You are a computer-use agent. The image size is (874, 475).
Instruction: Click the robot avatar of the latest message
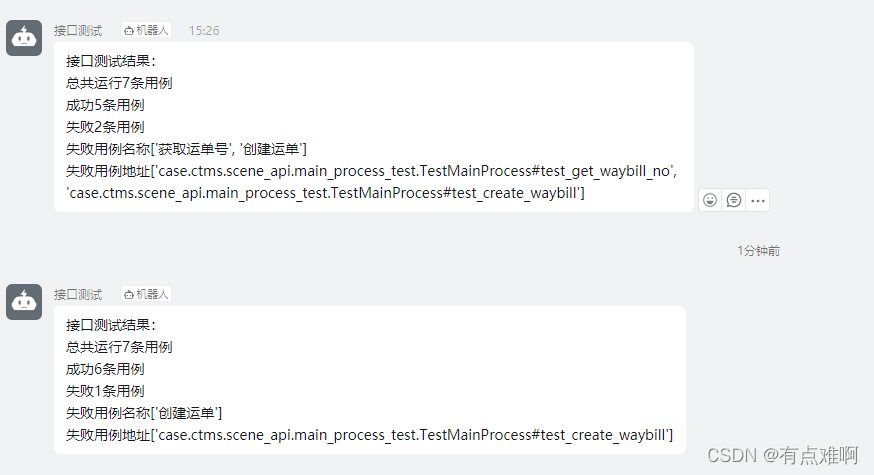24,302
